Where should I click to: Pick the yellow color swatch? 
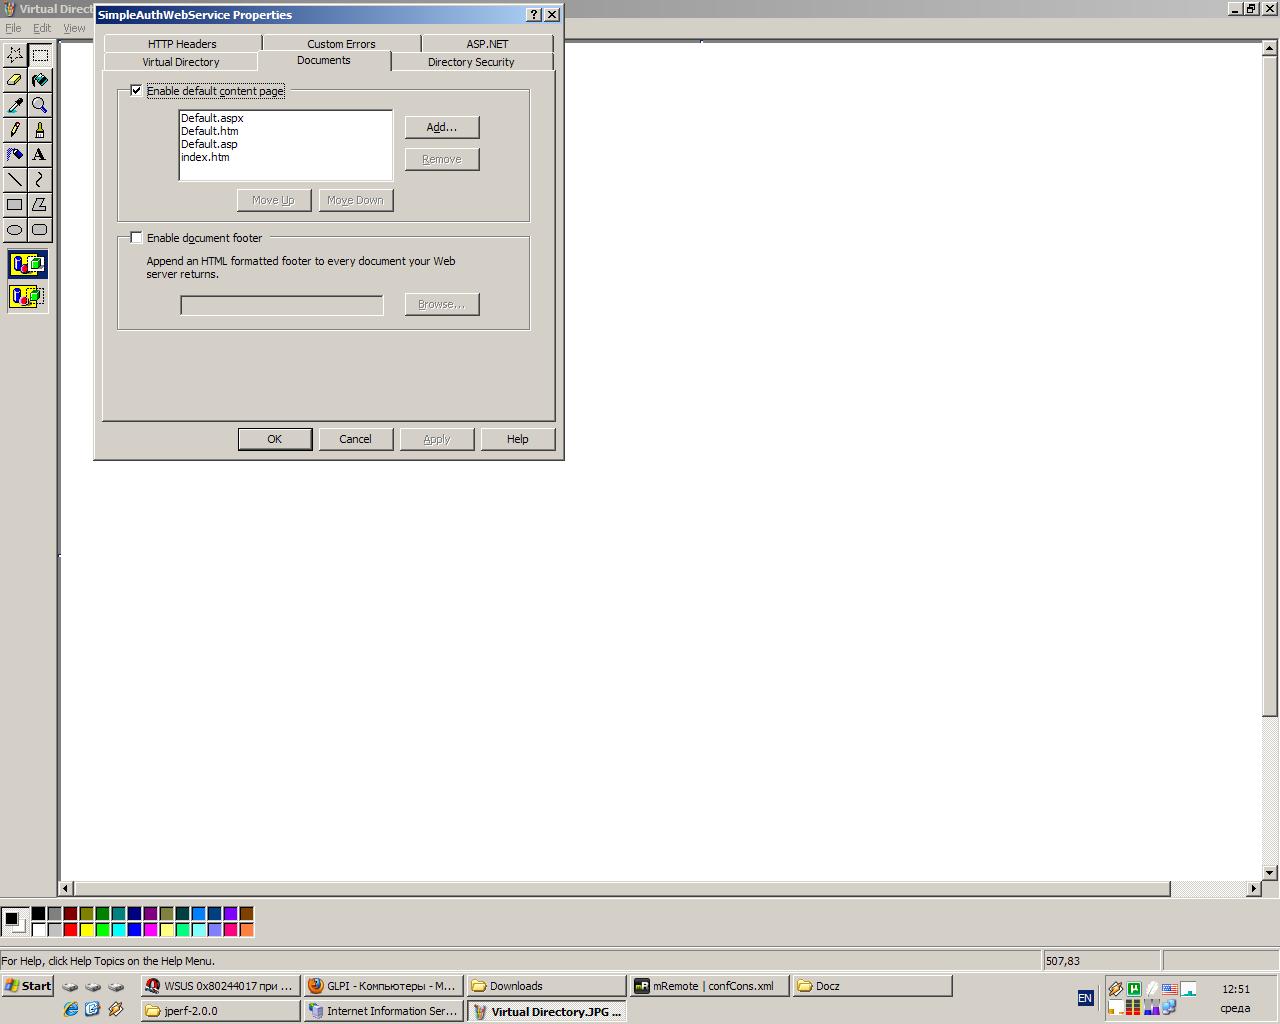click(x=86, y=929)
